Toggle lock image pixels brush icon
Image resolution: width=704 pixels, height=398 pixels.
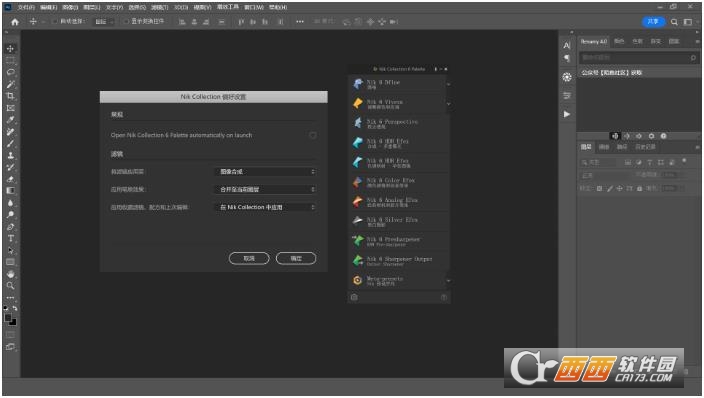click(610, 189)
